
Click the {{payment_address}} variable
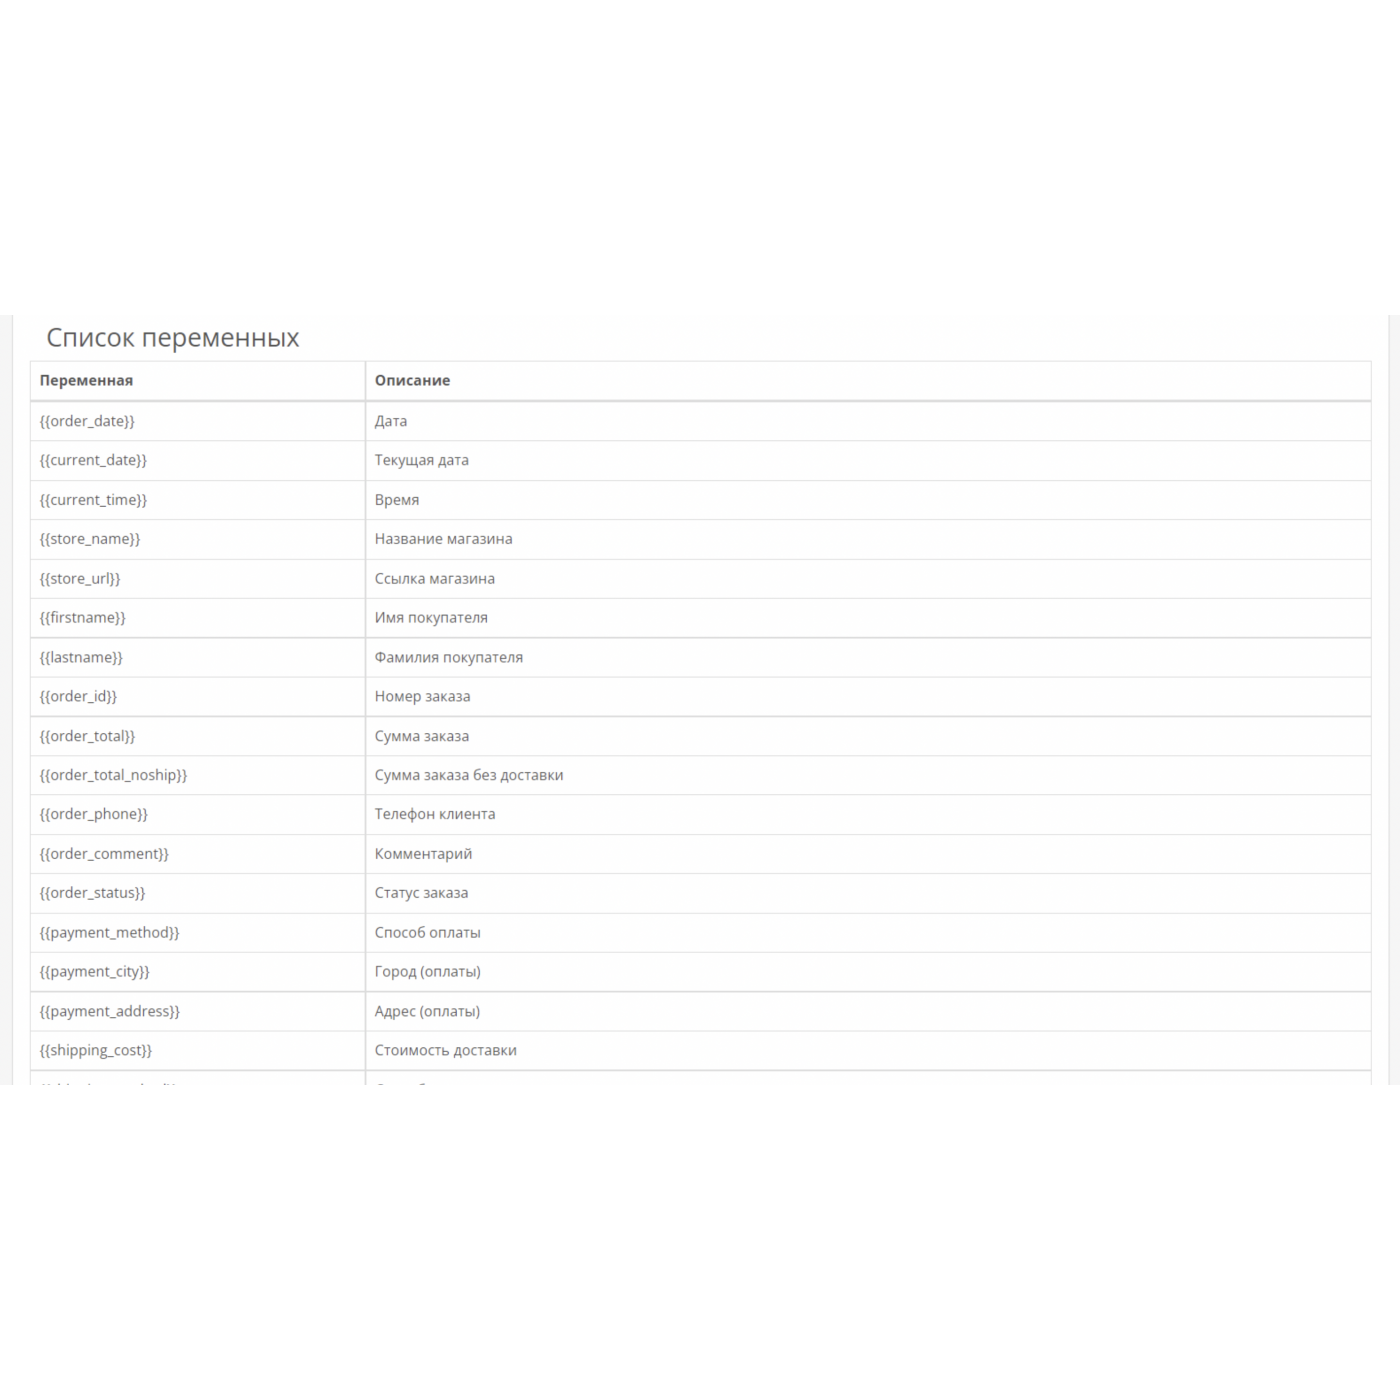click(110, 1011)
